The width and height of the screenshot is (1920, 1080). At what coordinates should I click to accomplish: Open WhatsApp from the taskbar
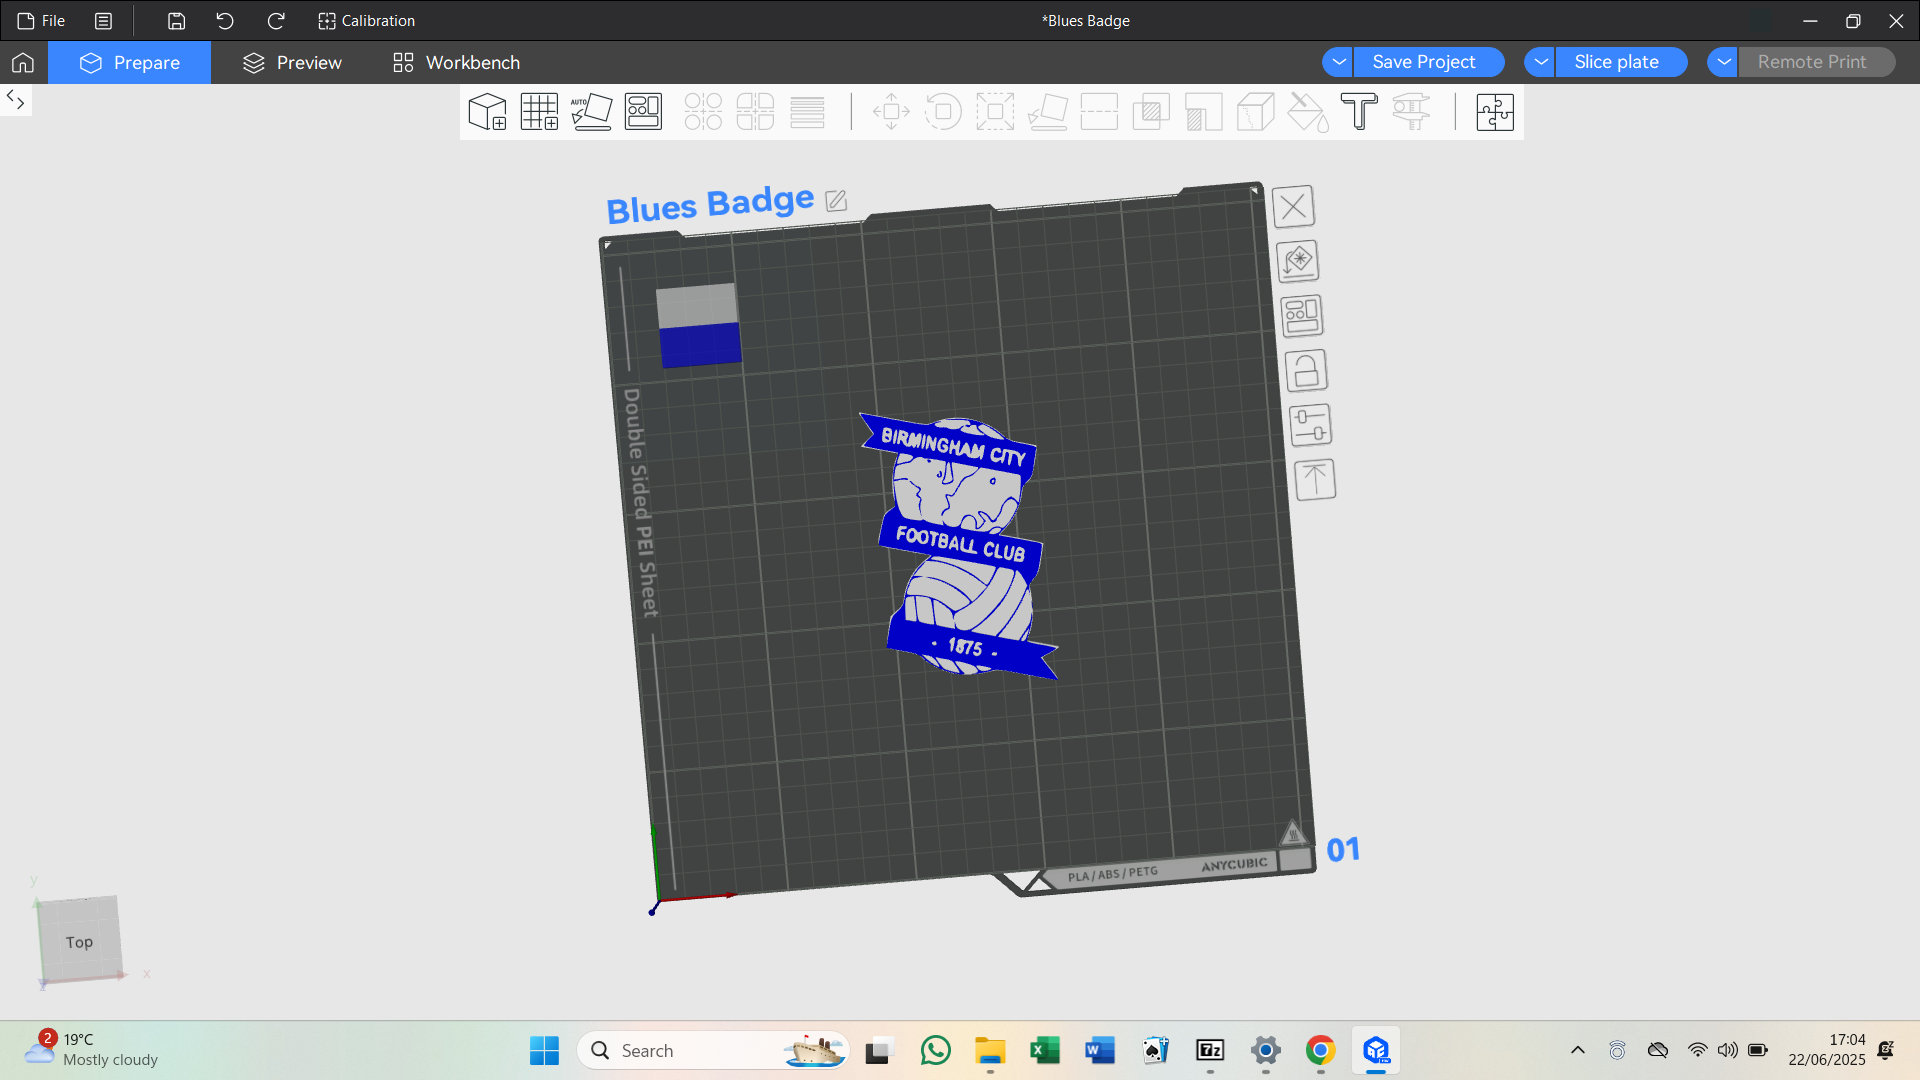[x=936, y=1051]
